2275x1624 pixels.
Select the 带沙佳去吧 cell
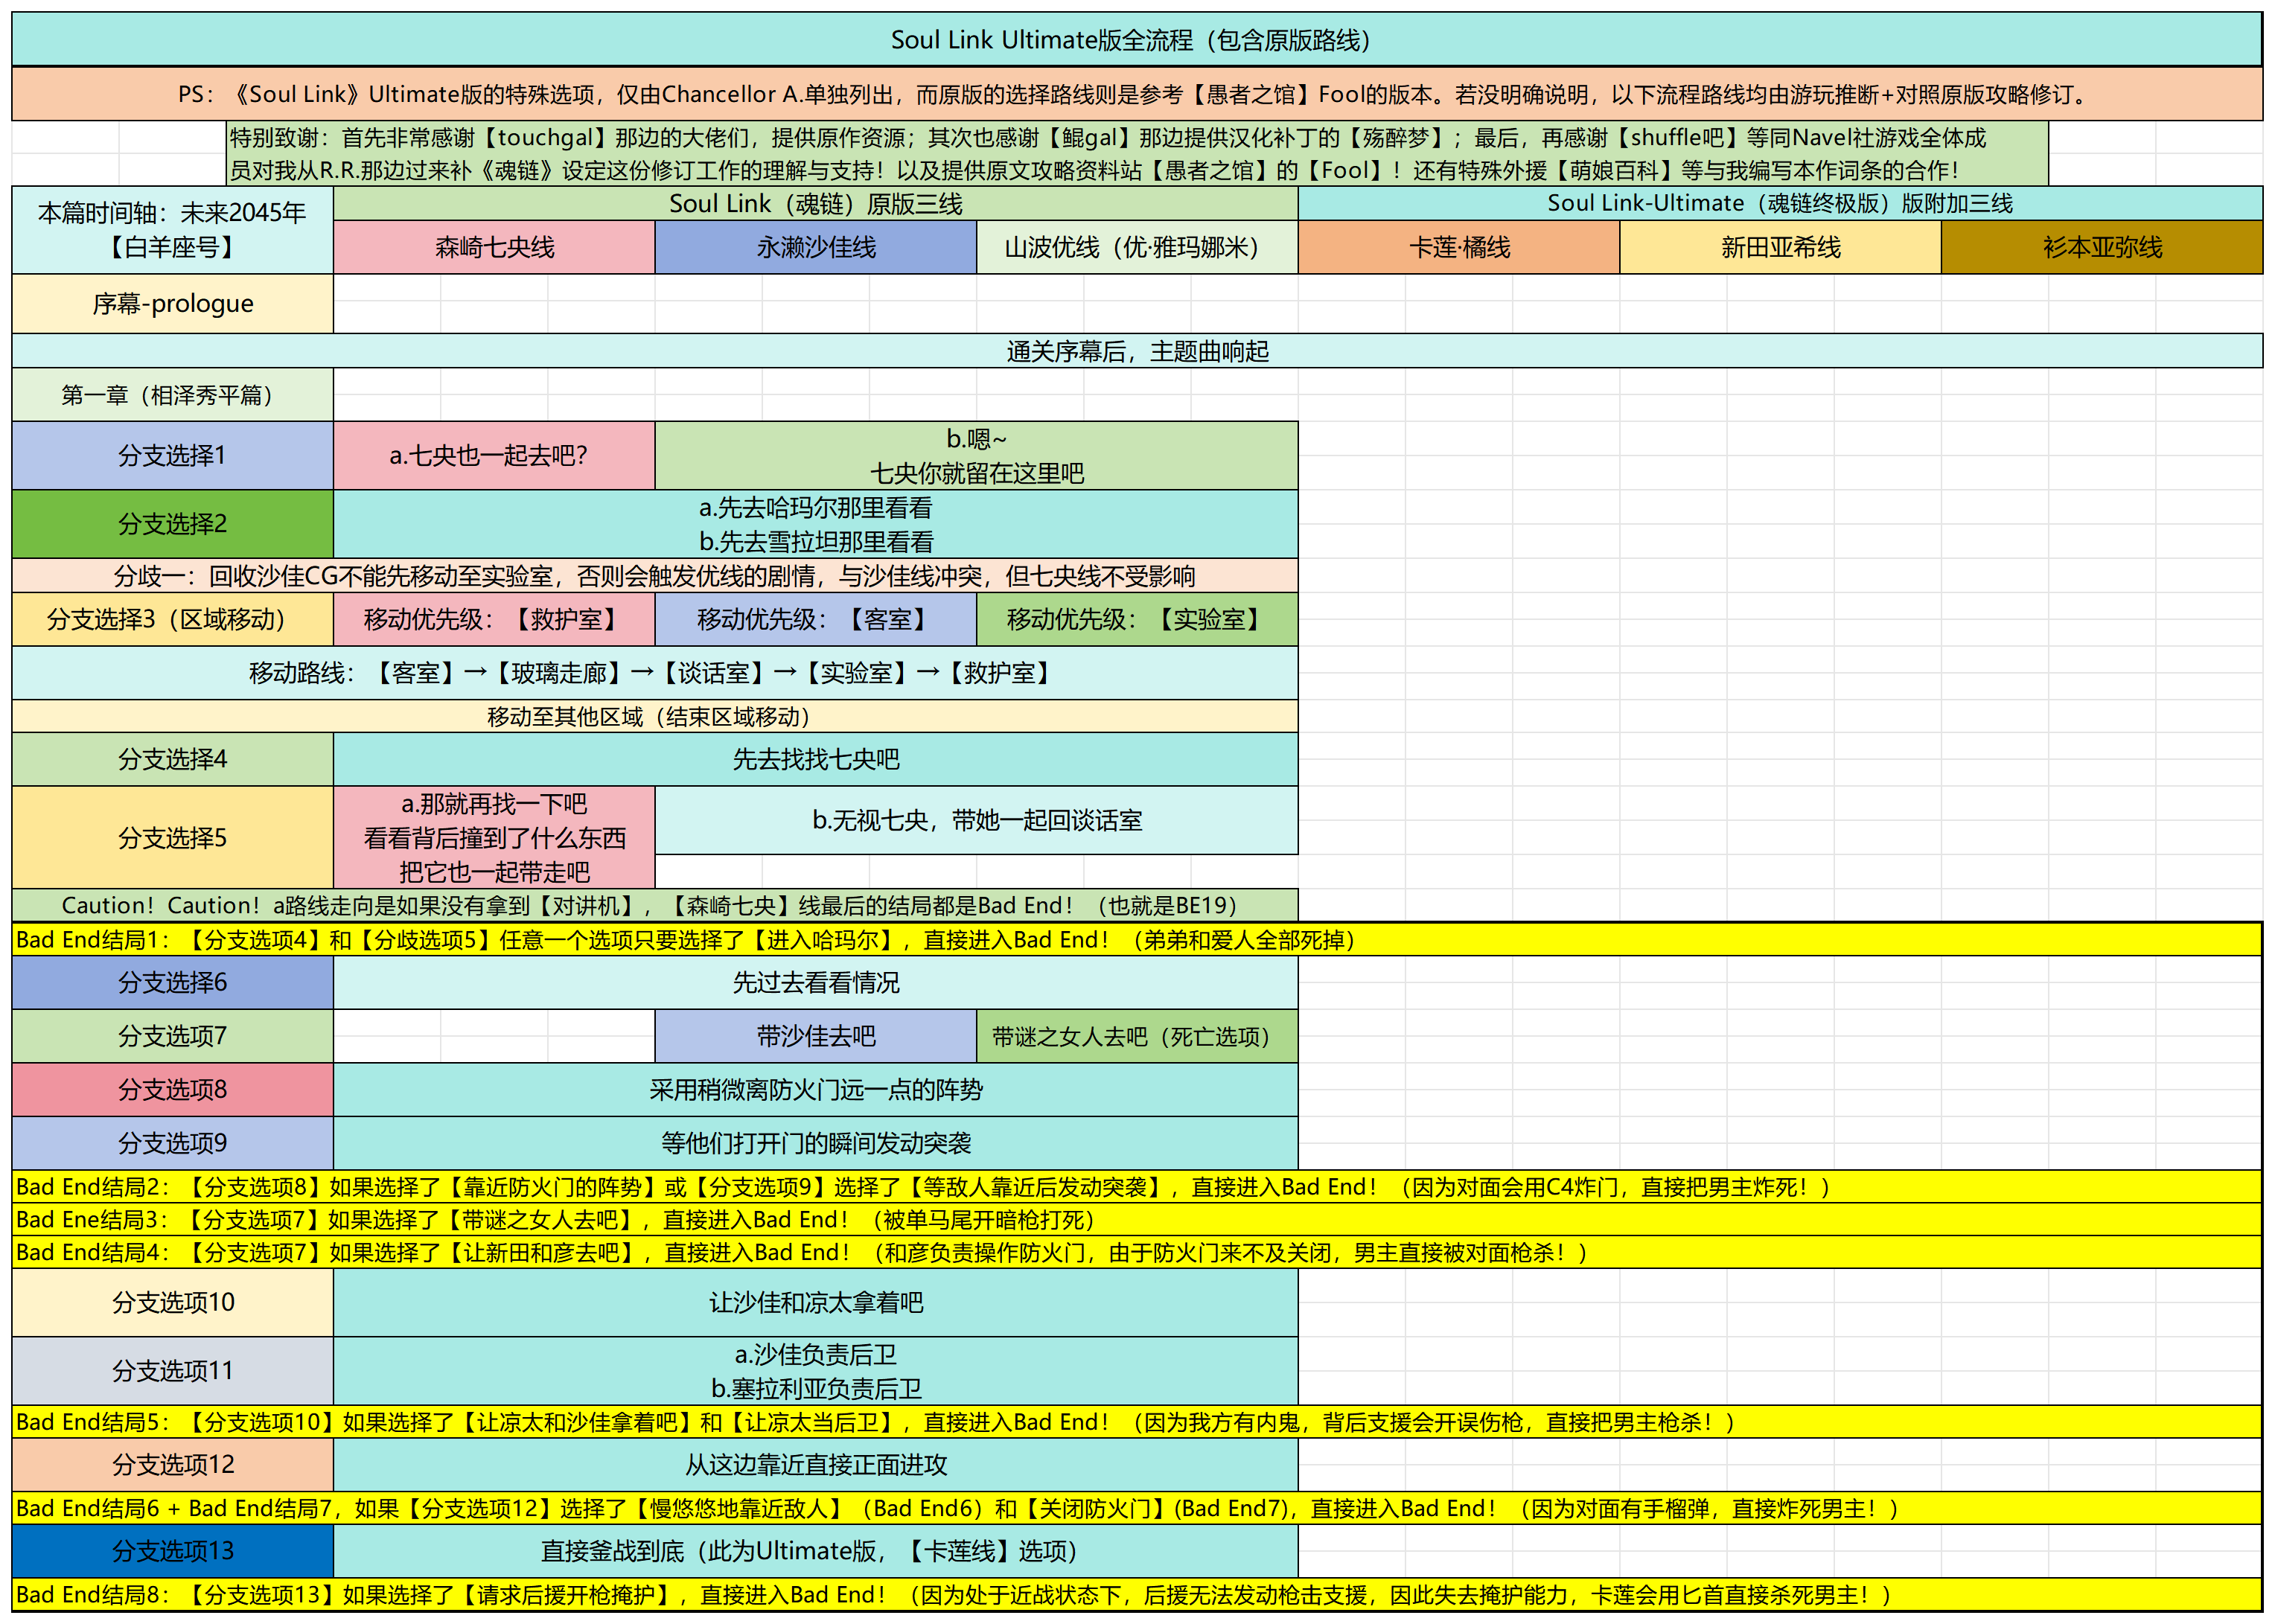(x=815, y=1036)
